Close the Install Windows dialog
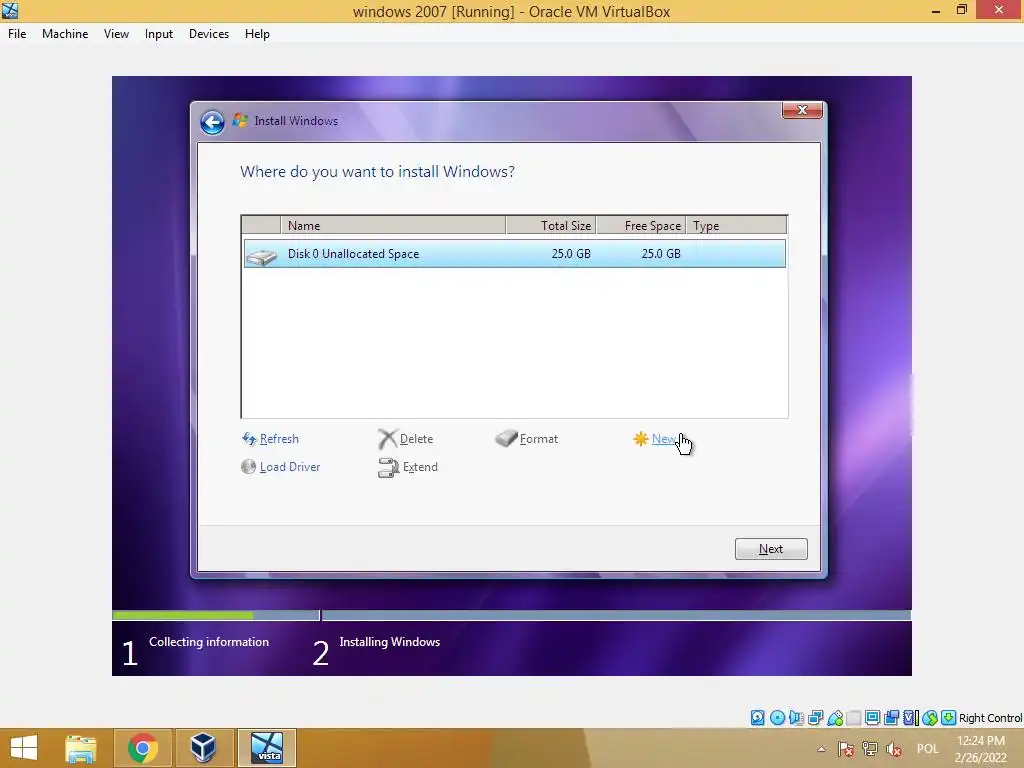This screenshot has height=768, width=1024. tap(802, 110)
